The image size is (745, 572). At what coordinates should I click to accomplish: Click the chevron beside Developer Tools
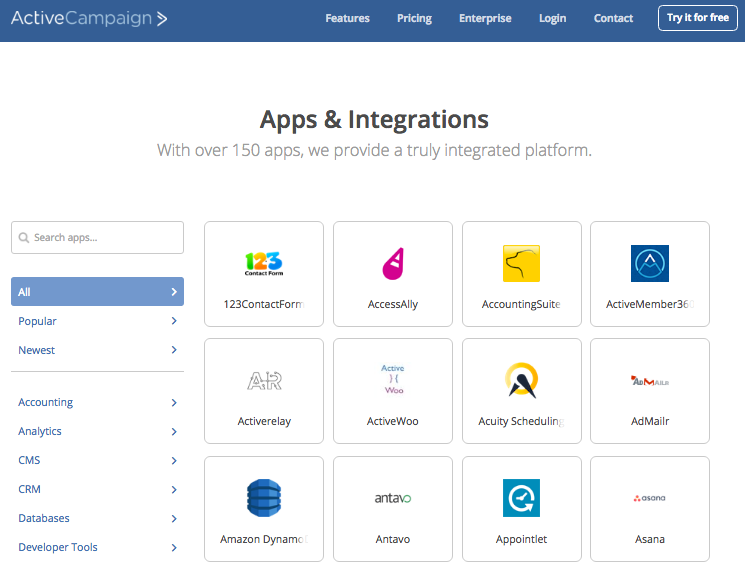tap(174, 548)
